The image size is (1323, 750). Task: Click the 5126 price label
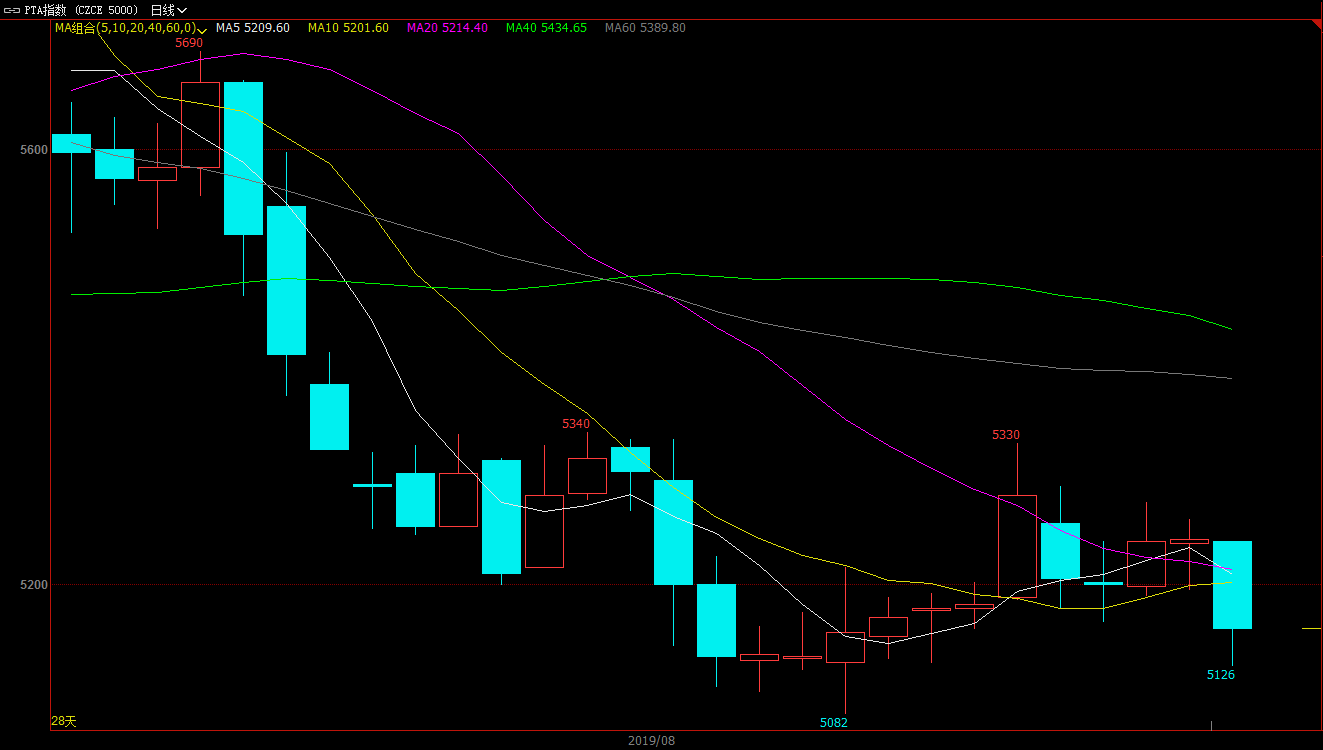coord(1221,675)
